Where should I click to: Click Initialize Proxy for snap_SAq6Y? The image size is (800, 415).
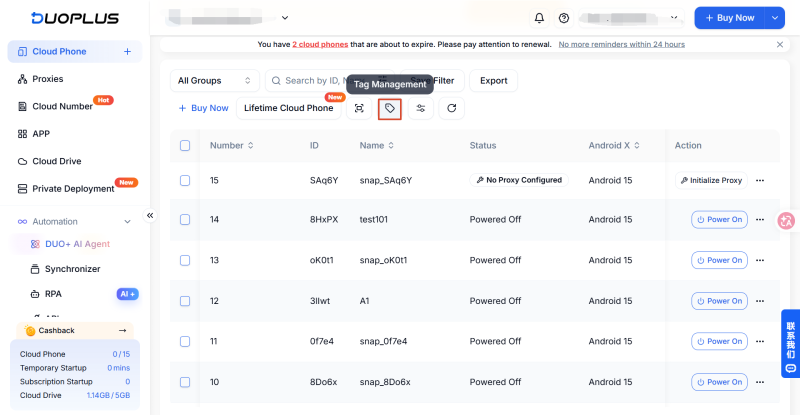tap(711, 180)
